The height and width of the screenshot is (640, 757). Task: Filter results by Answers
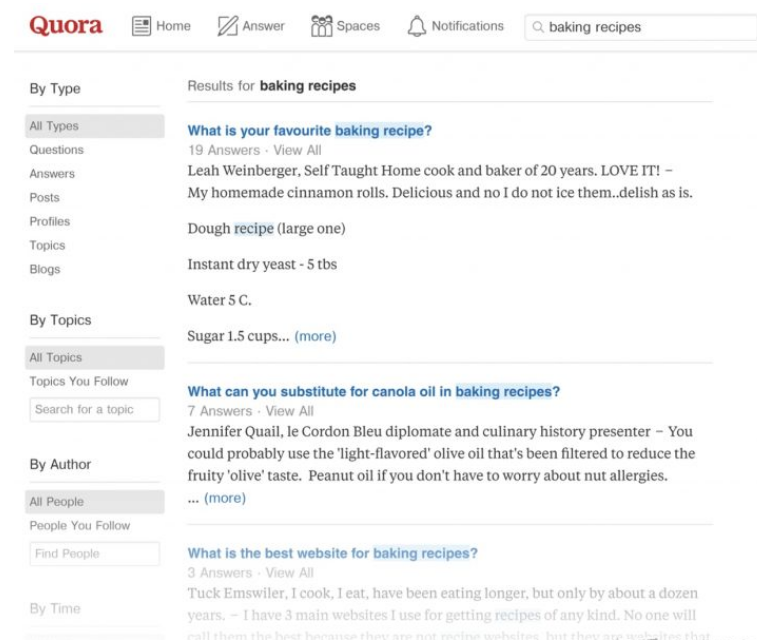(52, 174)
